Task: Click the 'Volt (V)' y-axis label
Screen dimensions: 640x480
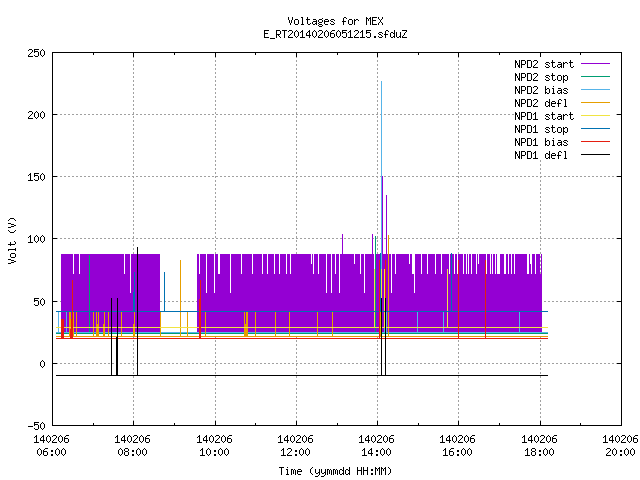Action: [x=12, y=240]
